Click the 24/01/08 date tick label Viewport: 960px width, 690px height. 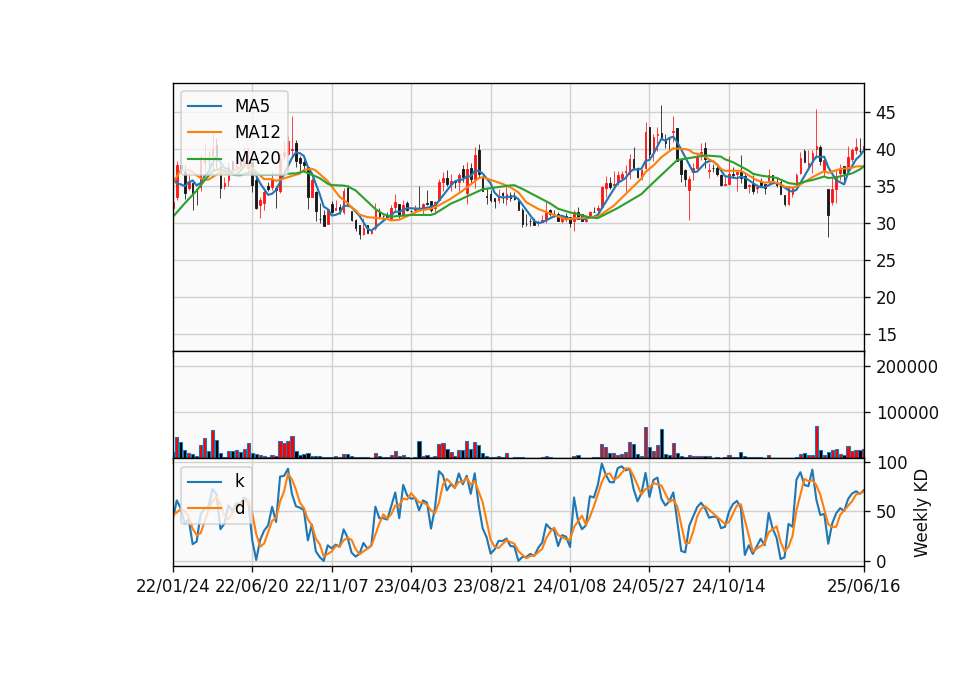pos(570,586)
